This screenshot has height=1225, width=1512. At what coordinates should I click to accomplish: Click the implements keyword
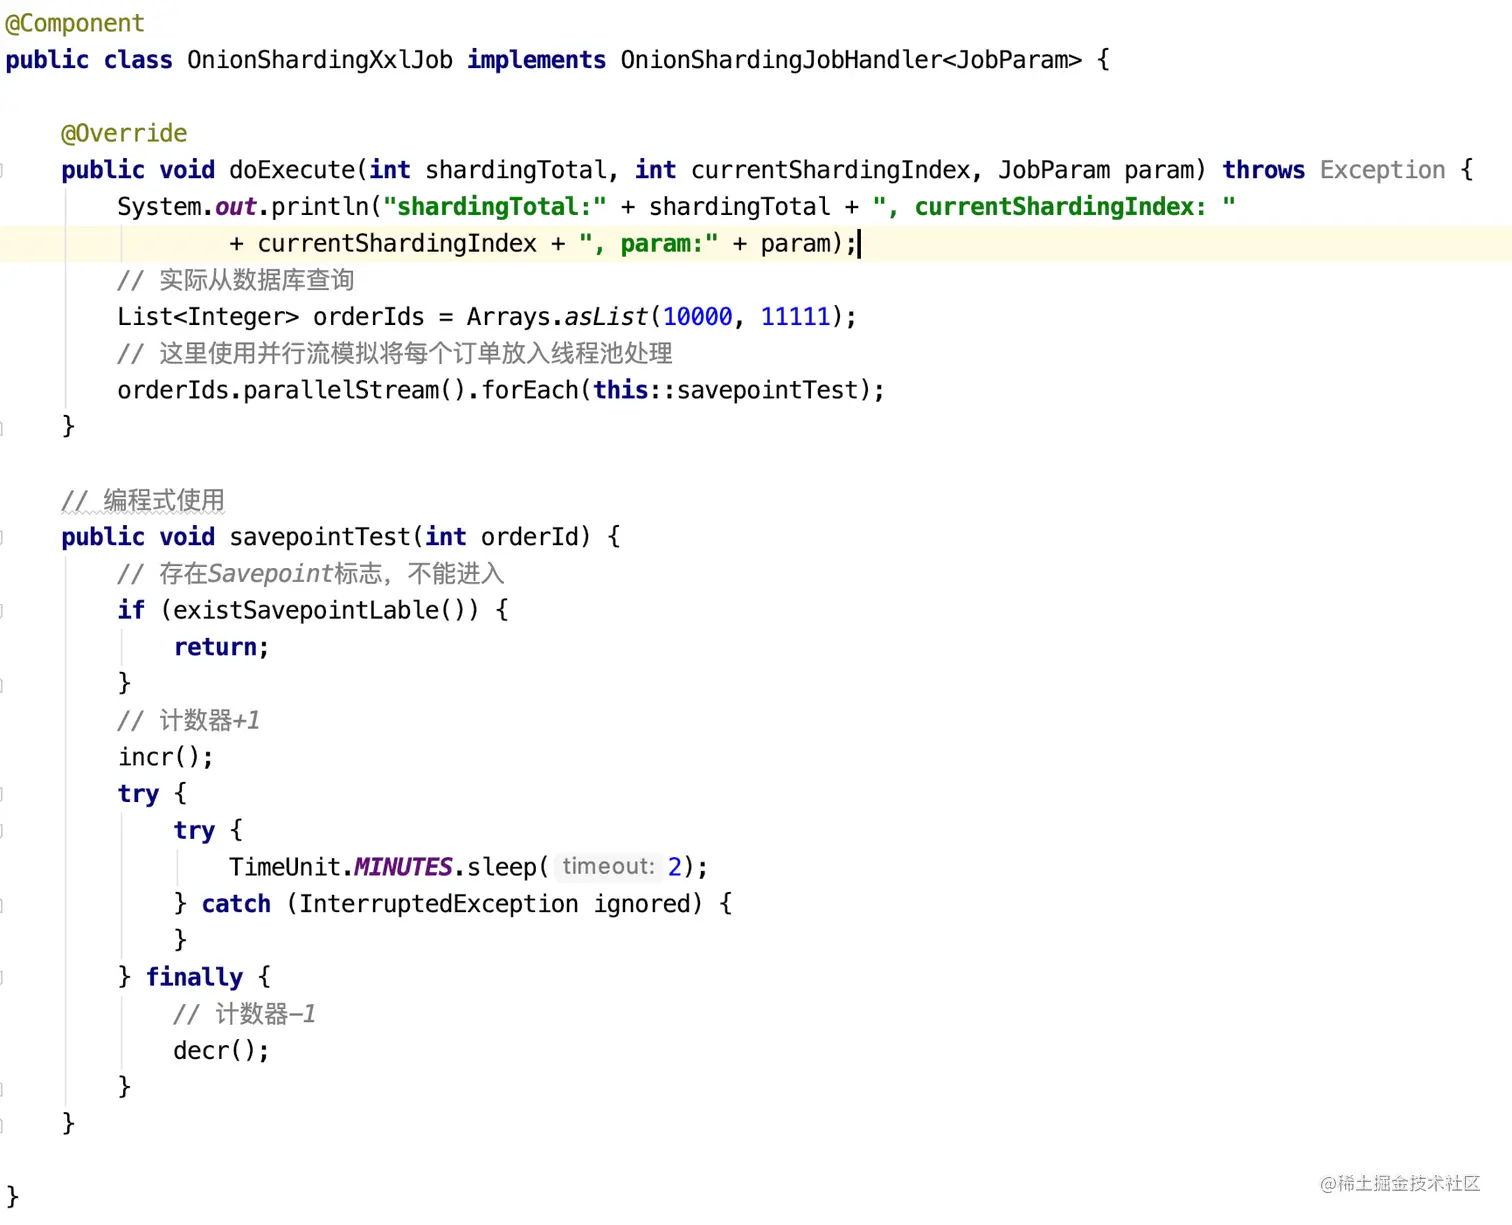536,60
